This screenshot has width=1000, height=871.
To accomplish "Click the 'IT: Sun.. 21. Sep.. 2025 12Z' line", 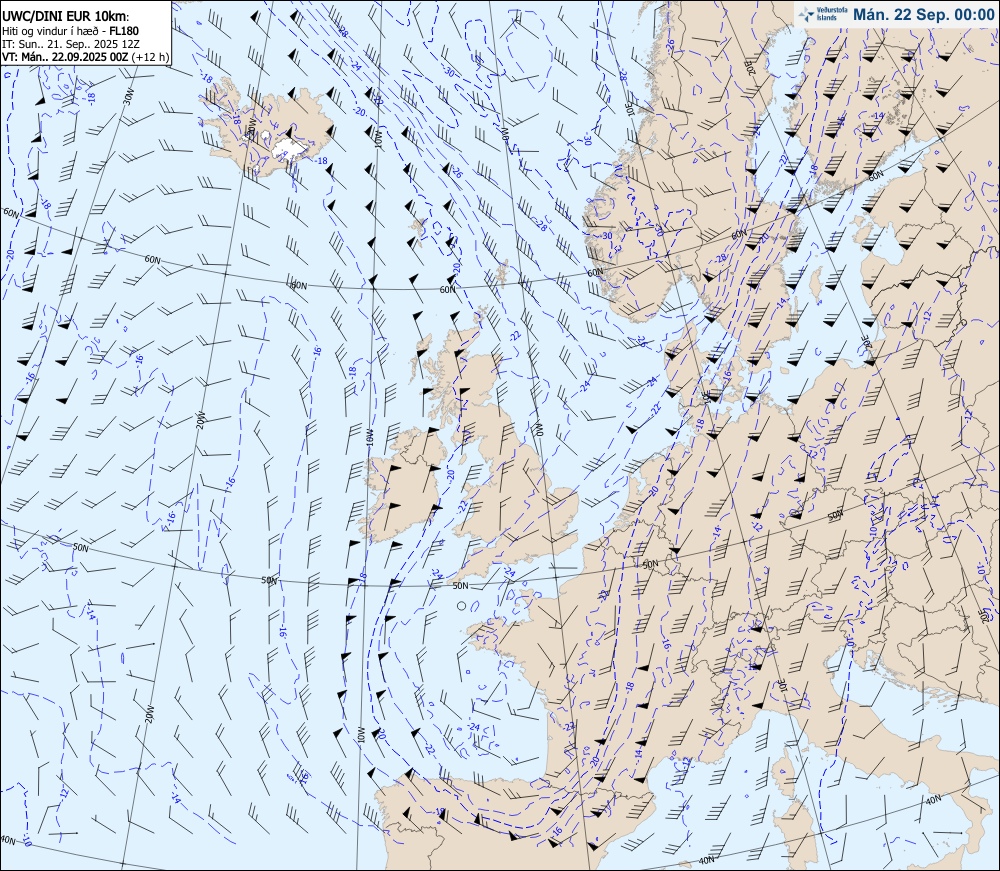I will tap(70, 44).
